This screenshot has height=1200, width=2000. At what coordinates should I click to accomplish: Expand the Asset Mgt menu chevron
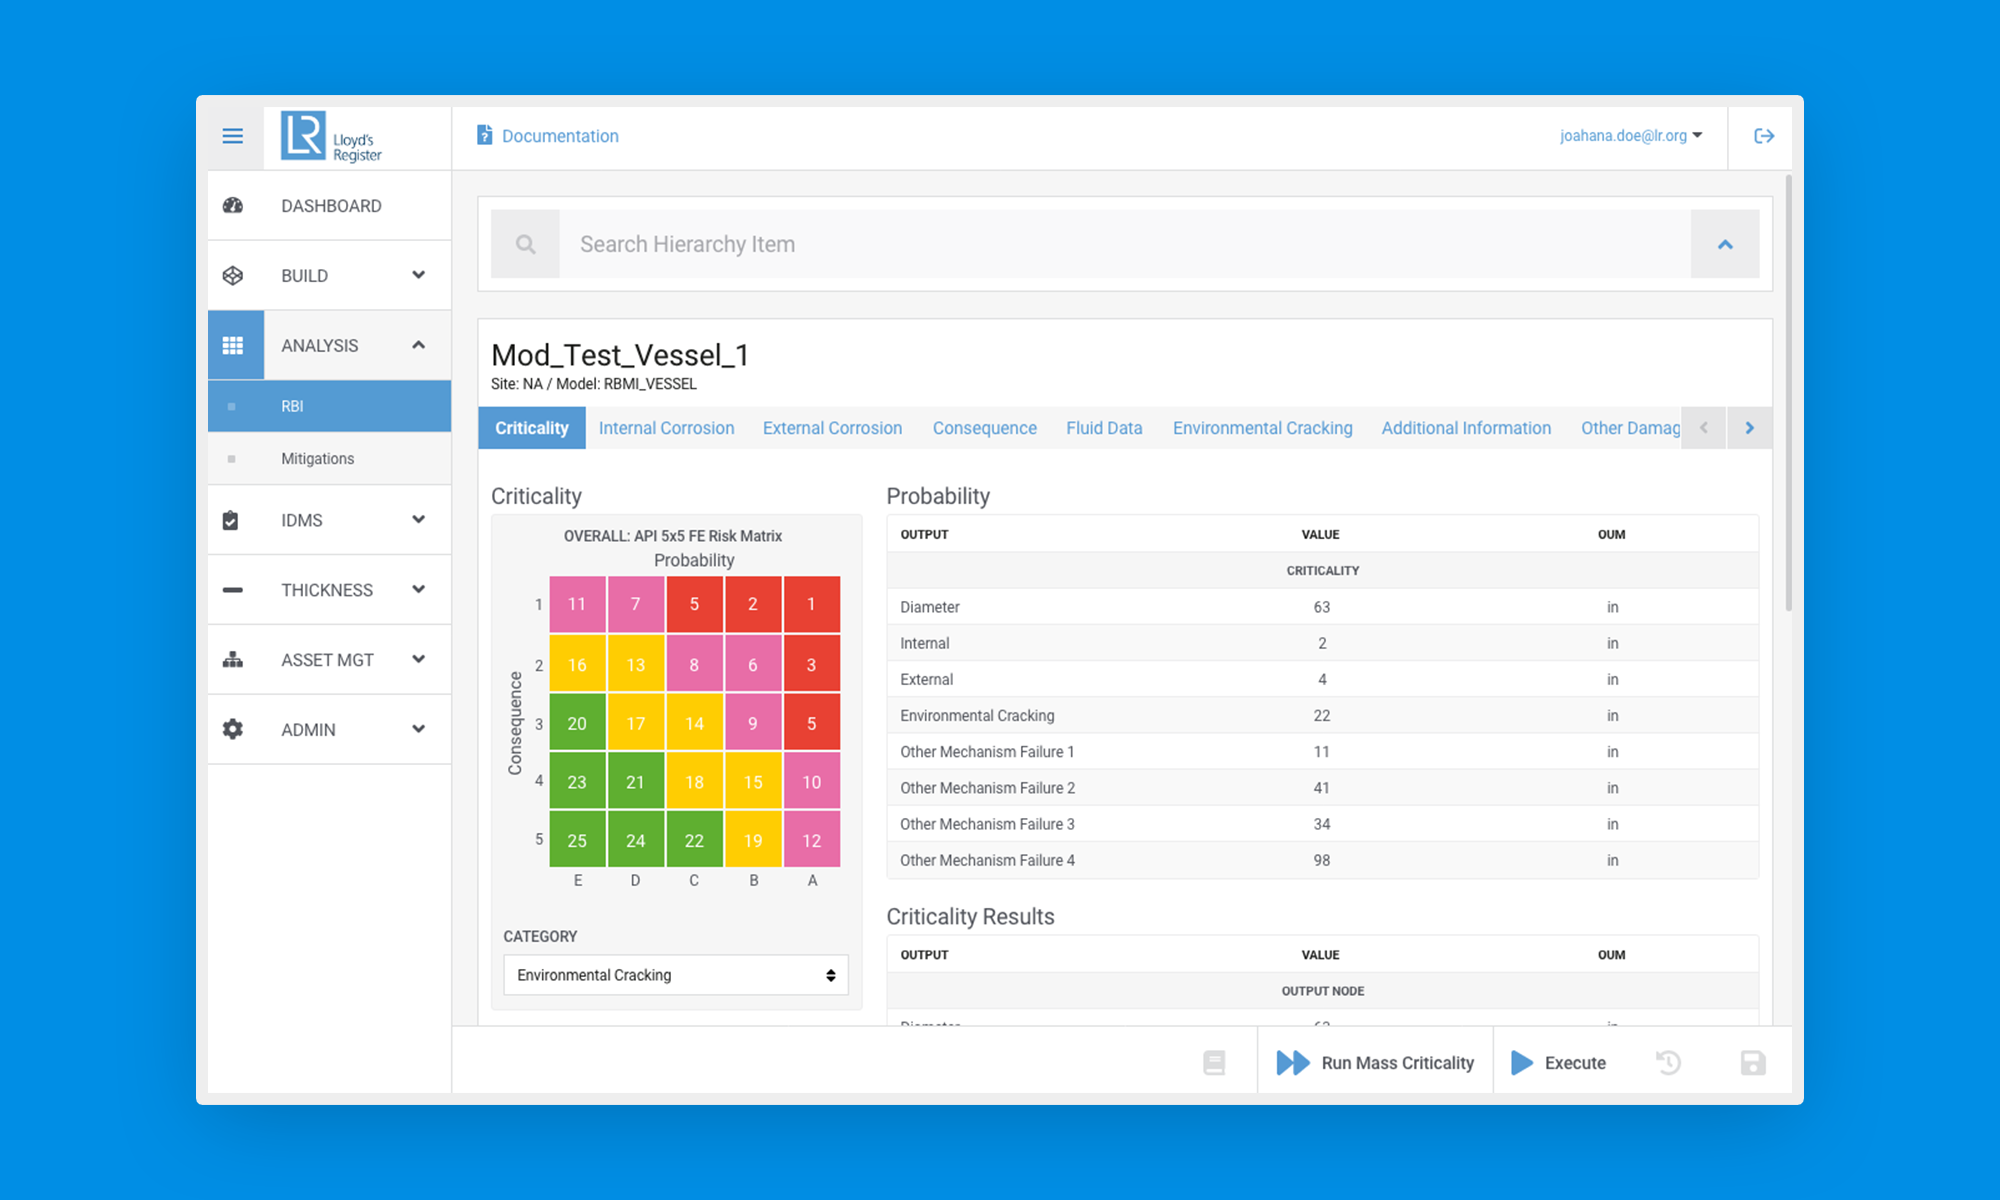tap(418, 660)
